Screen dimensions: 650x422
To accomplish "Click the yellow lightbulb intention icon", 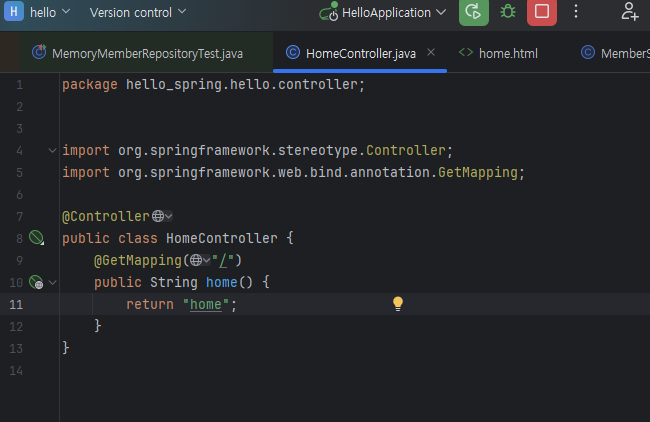I will point(398,304).
